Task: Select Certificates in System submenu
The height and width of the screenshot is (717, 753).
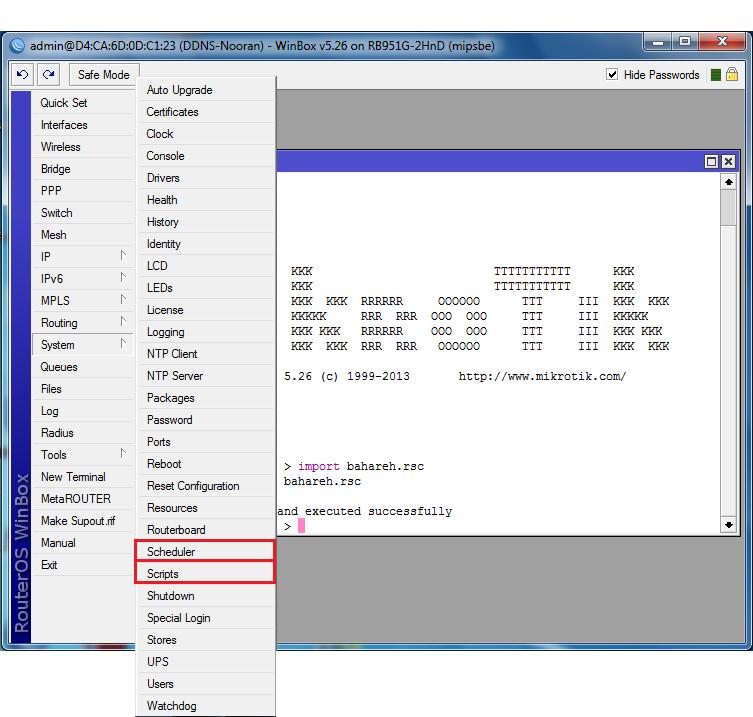Action: [206, 112]
